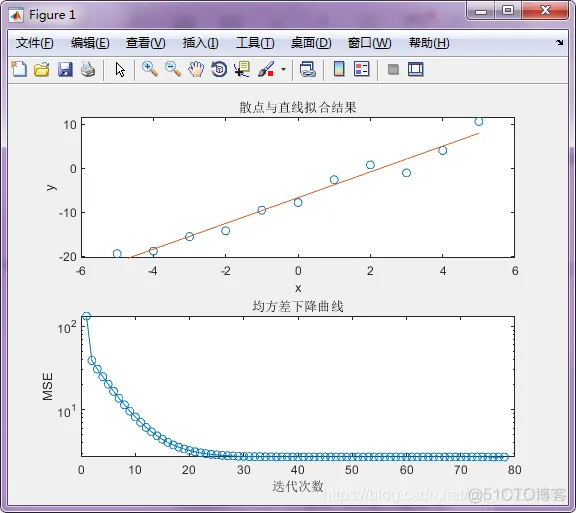Click the Show Plot Tools icon

tap(415, 69)
